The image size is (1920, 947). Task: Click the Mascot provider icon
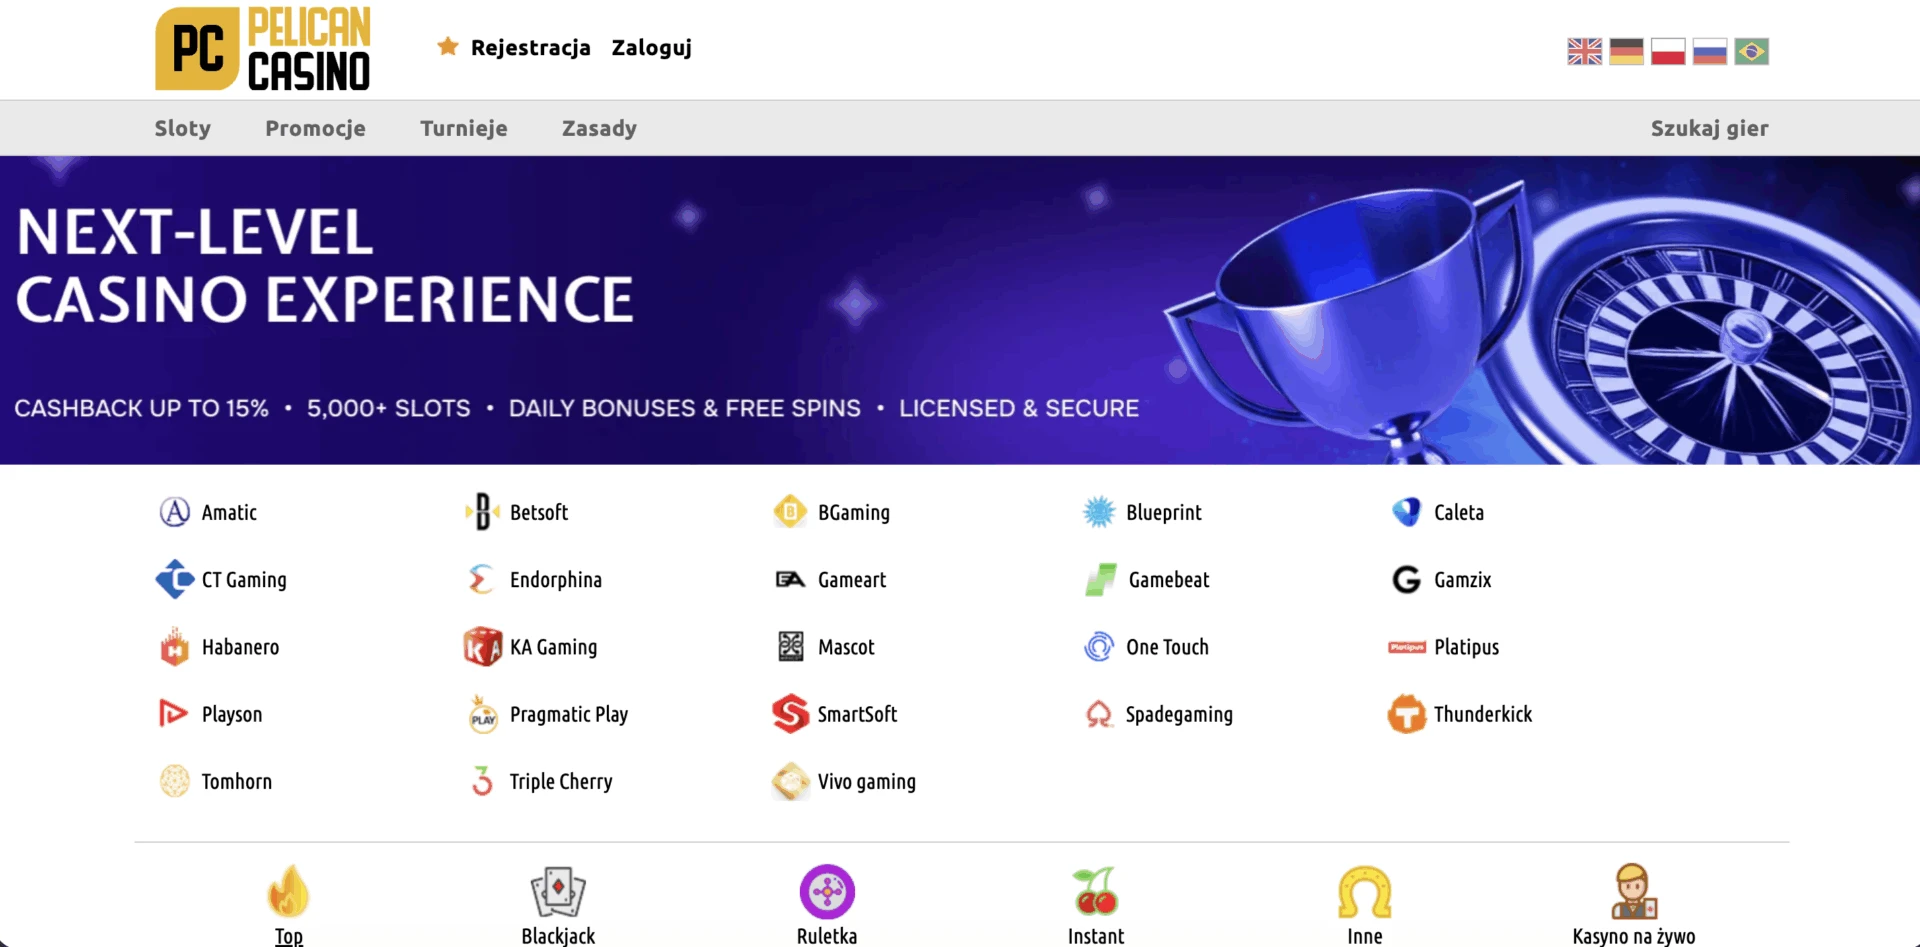point(791,647)
